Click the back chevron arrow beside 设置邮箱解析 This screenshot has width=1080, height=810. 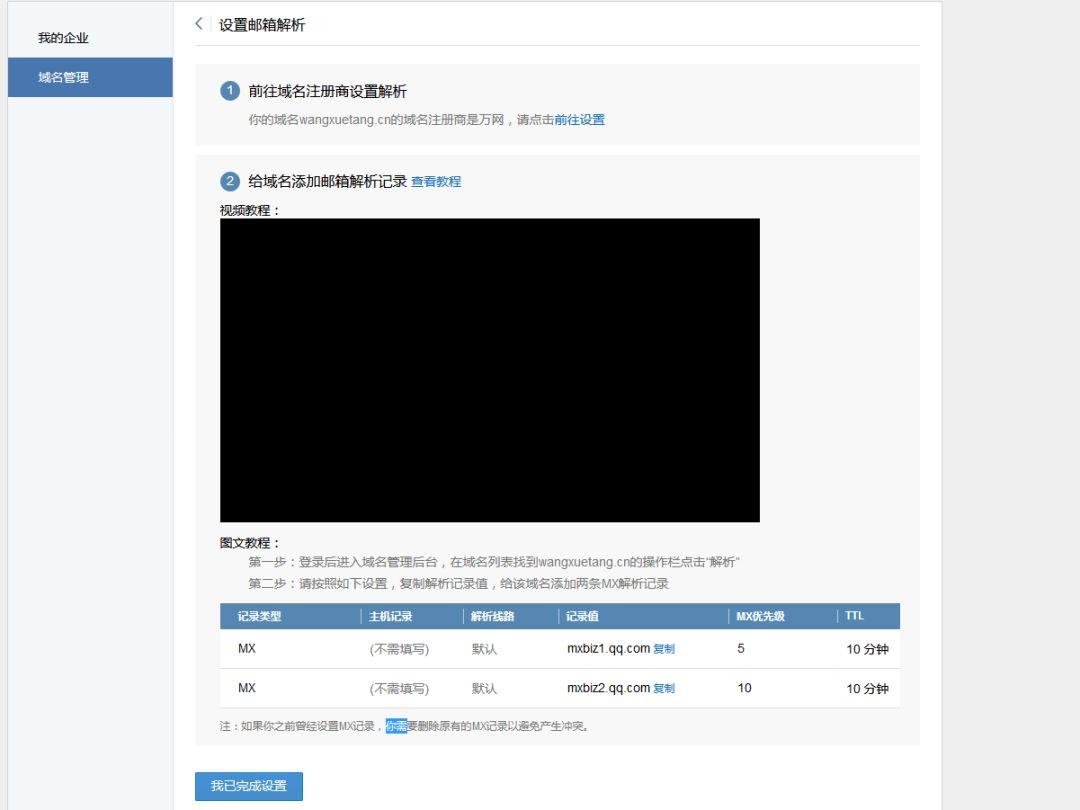click(x=198, y=24)
